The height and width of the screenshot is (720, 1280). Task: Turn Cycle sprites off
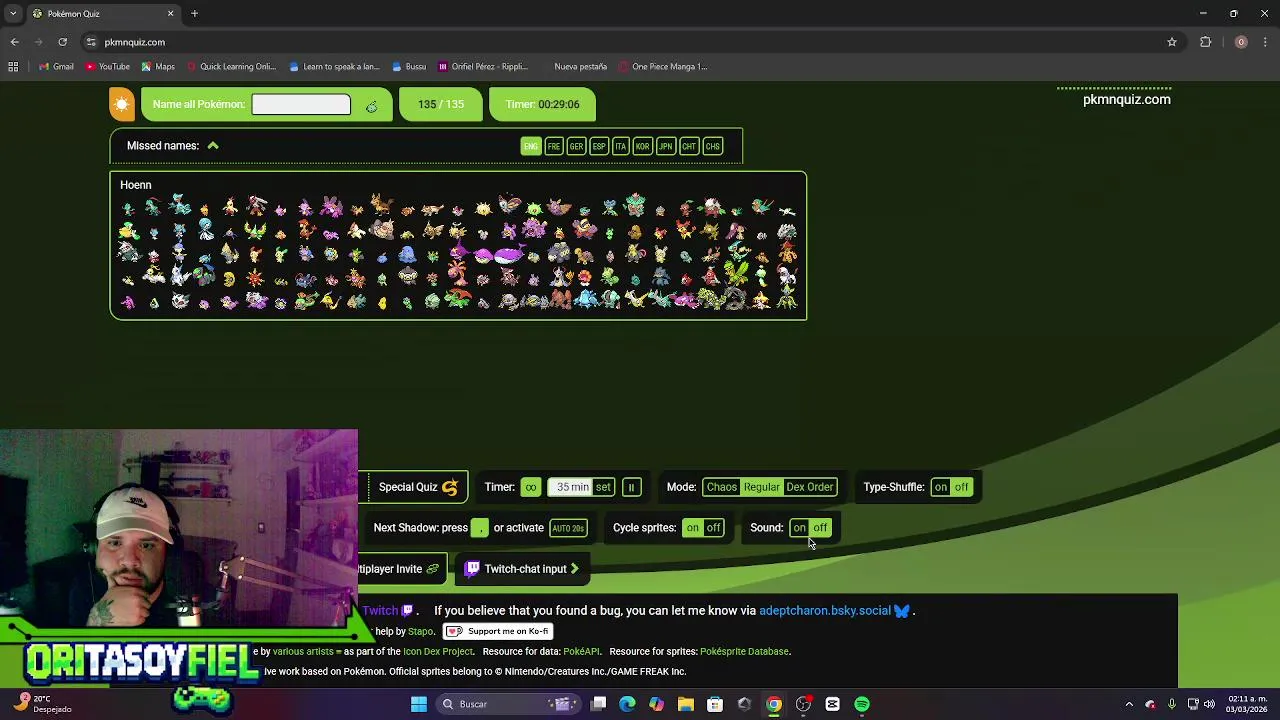point(713,528)
